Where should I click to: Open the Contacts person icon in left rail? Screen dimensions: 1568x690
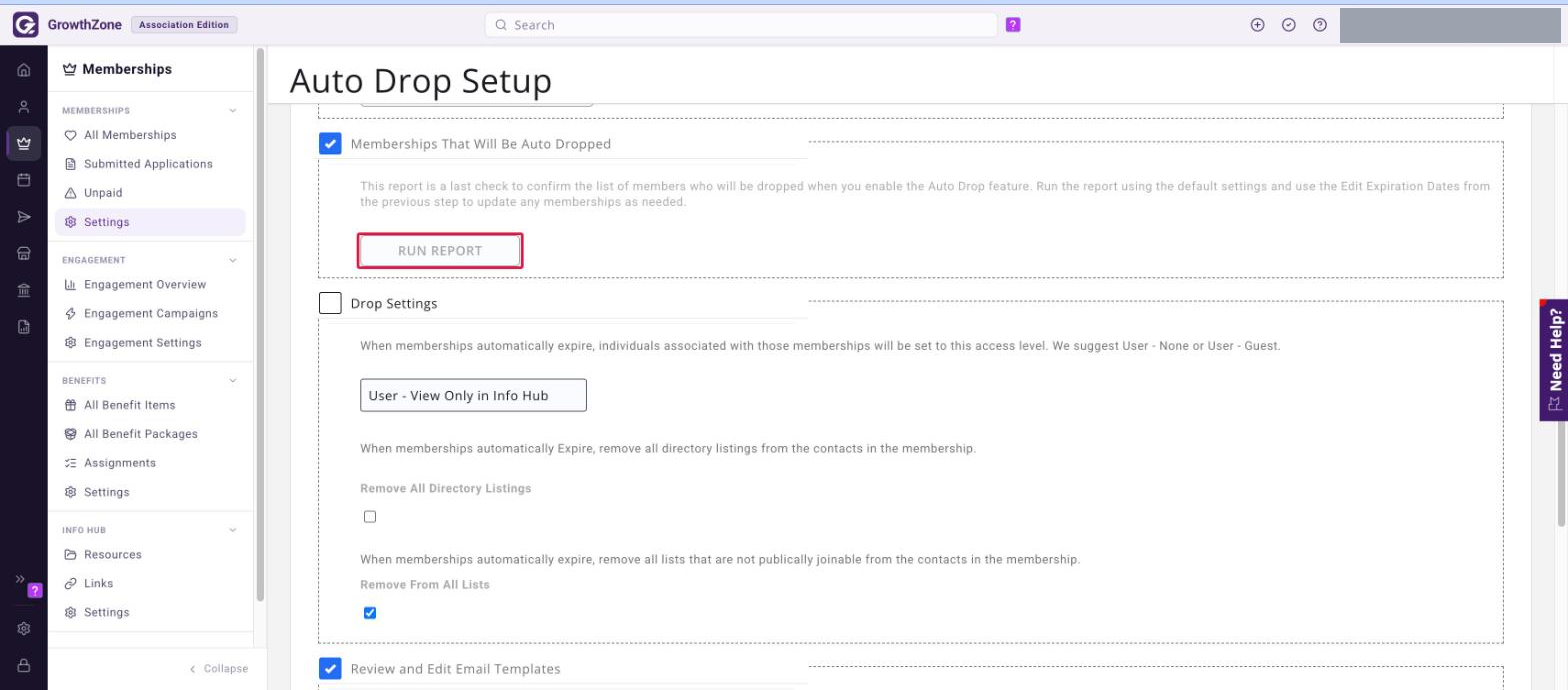coord(24,107)
